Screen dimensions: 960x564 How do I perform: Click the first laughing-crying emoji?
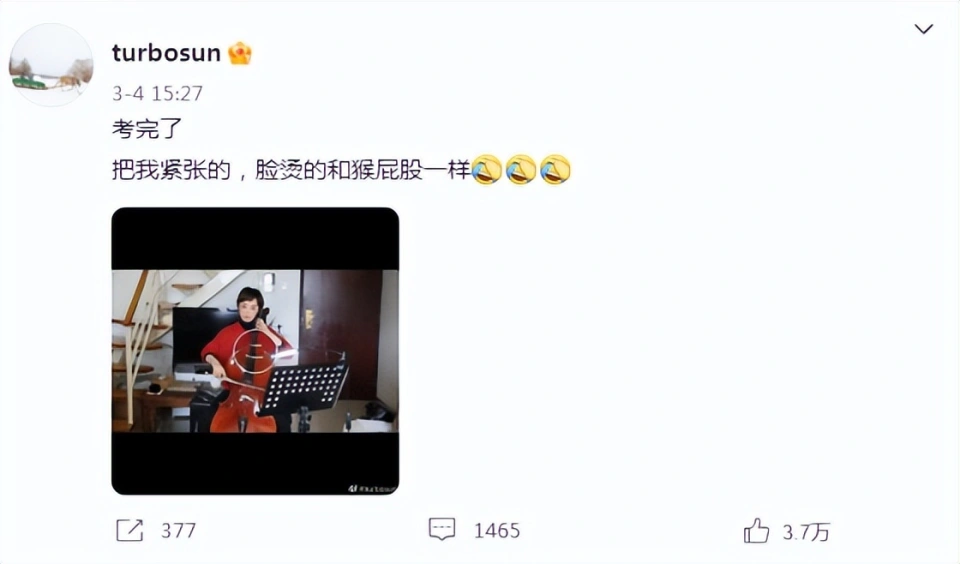pos(487,170)
